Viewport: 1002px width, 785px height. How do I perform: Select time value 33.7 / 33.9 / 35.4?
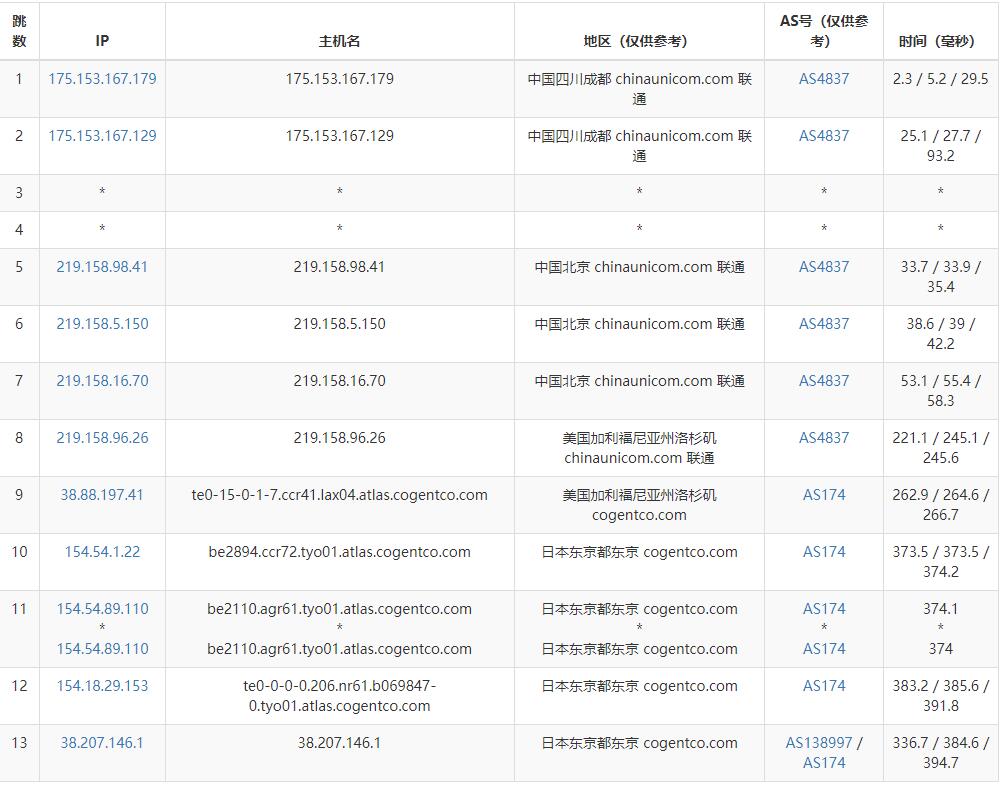coord(940,276)
